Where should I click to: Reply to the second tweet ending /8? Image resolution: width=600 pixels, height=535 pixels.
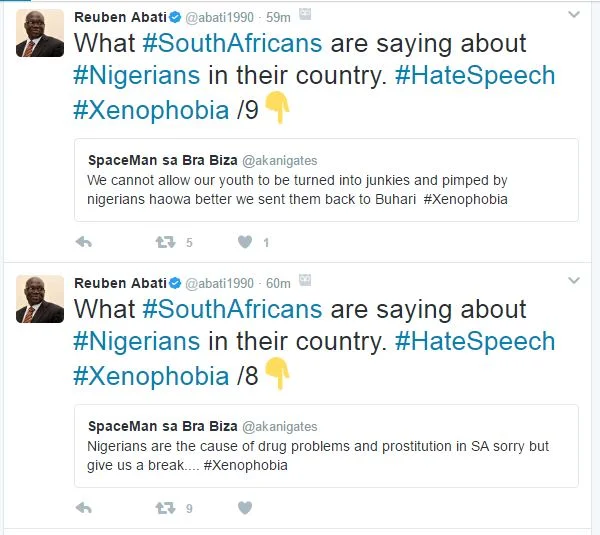84,508
